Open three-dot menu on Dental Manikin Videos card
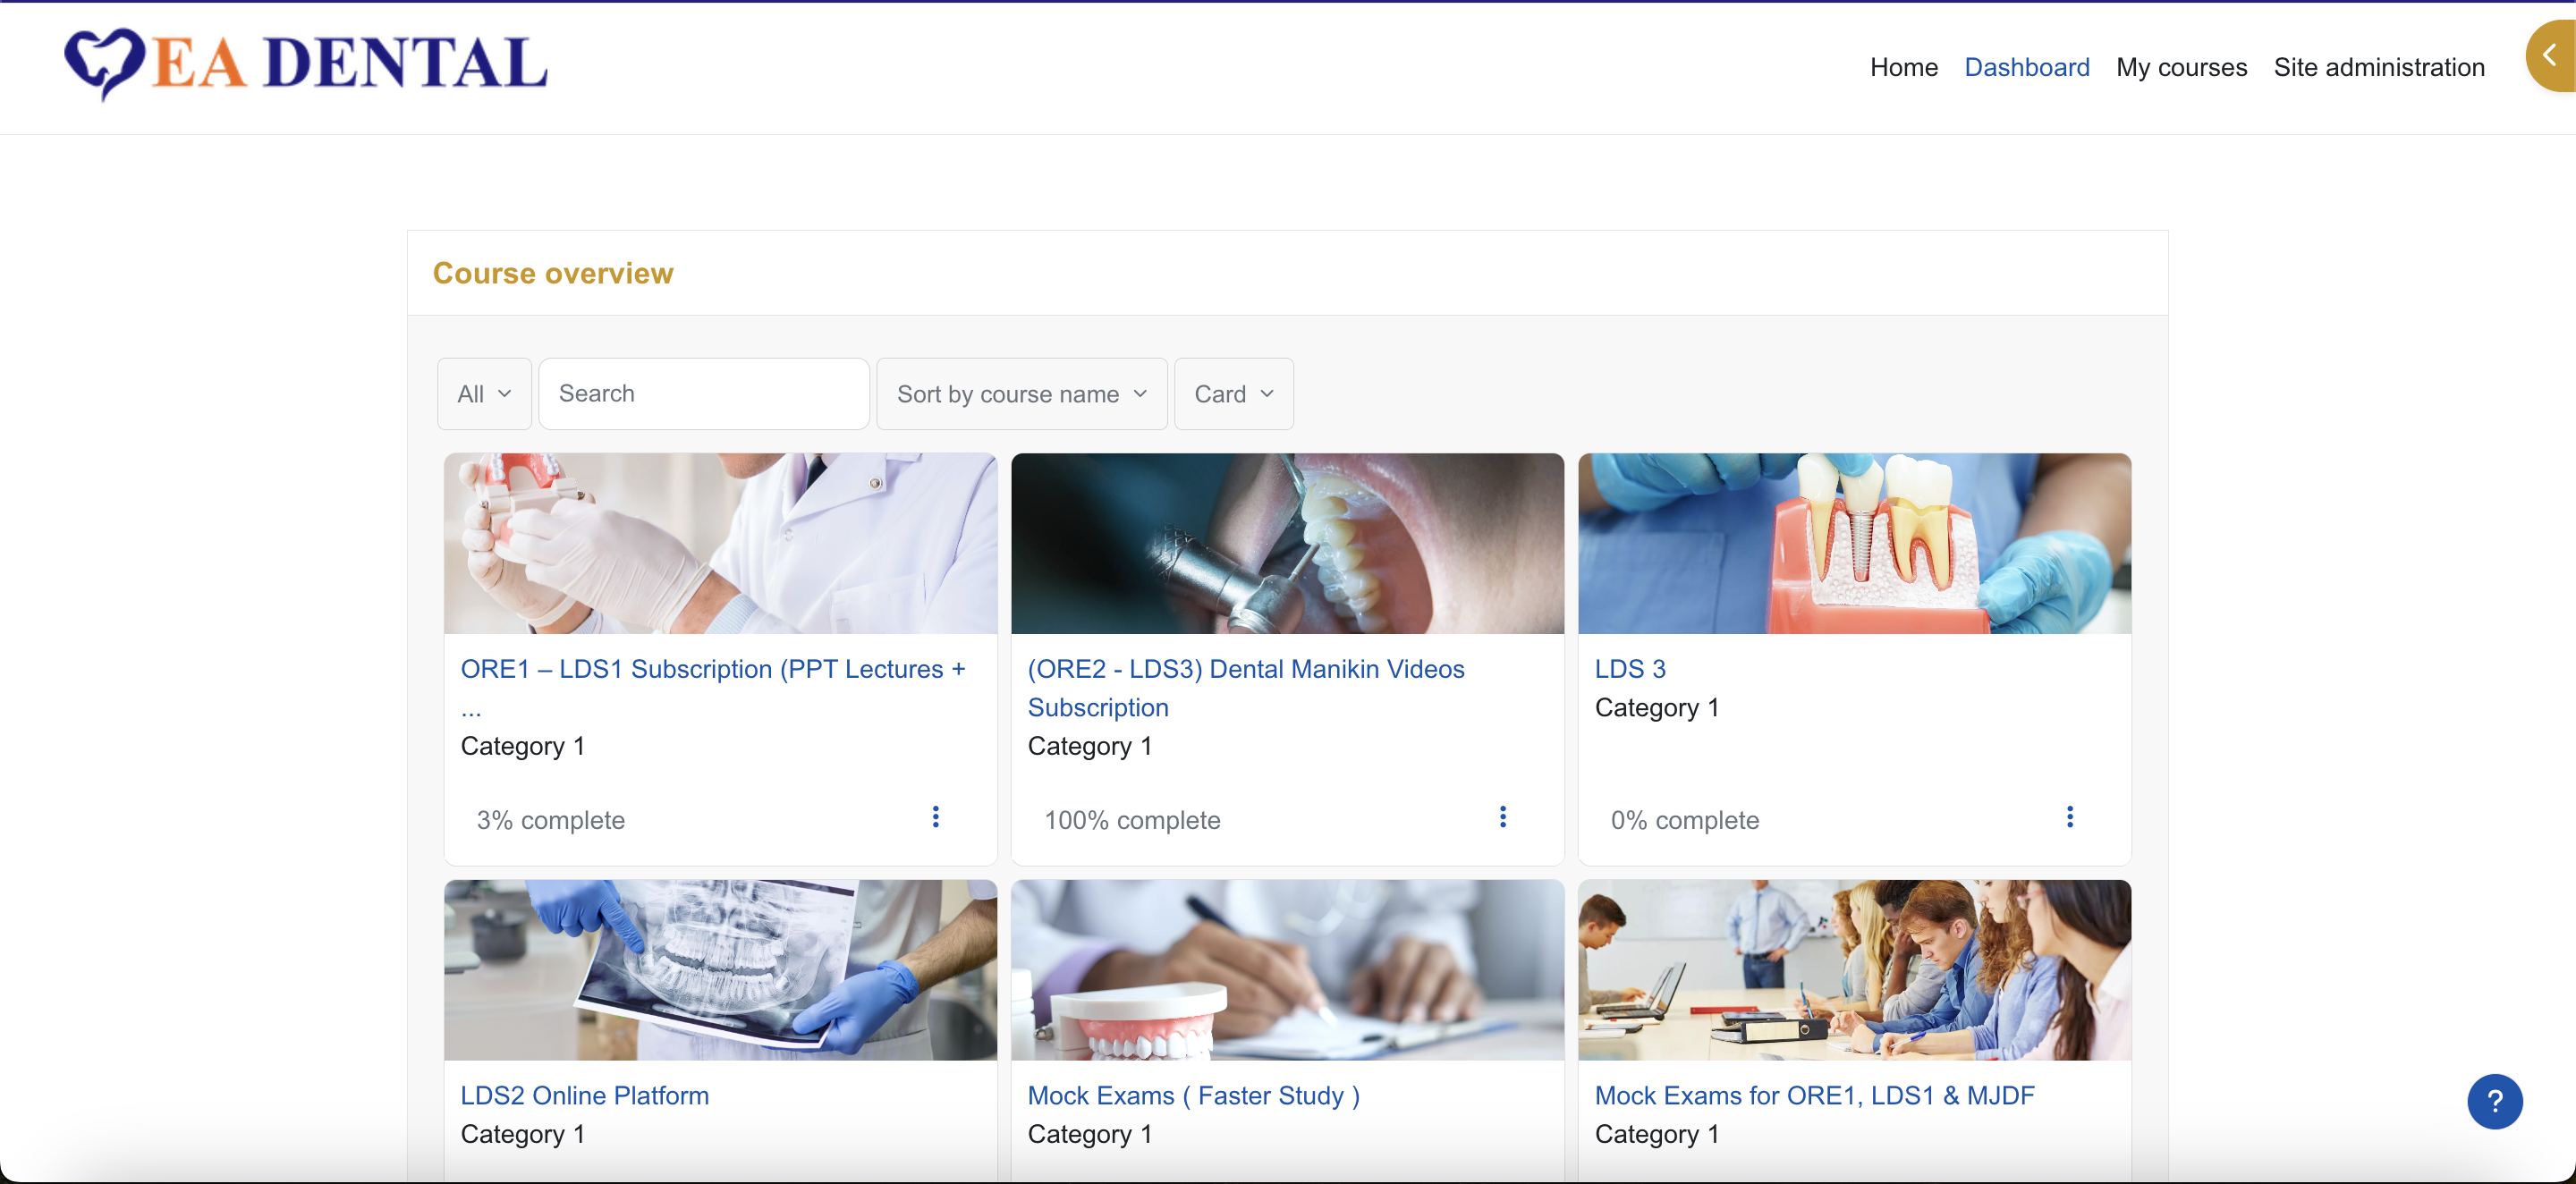This screenshot has width=2576, height=1184. coord(1502,817)
